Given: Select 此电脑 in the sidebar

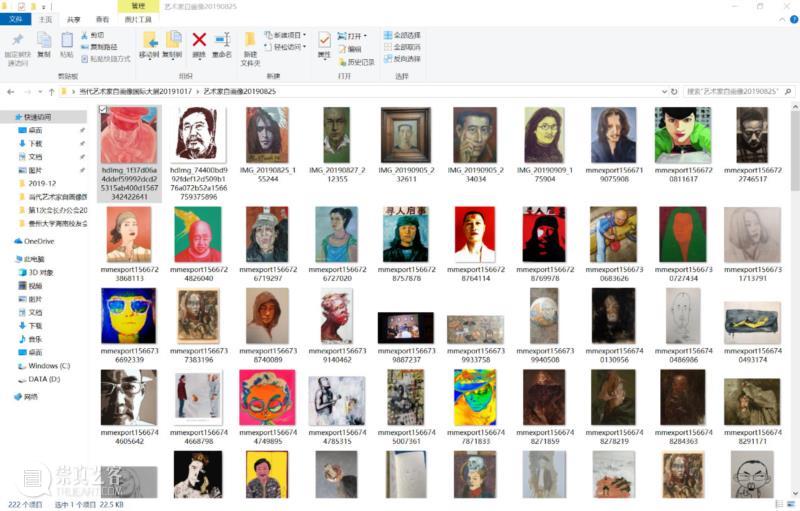Looking at the screenshot, I should pos(31,259).
